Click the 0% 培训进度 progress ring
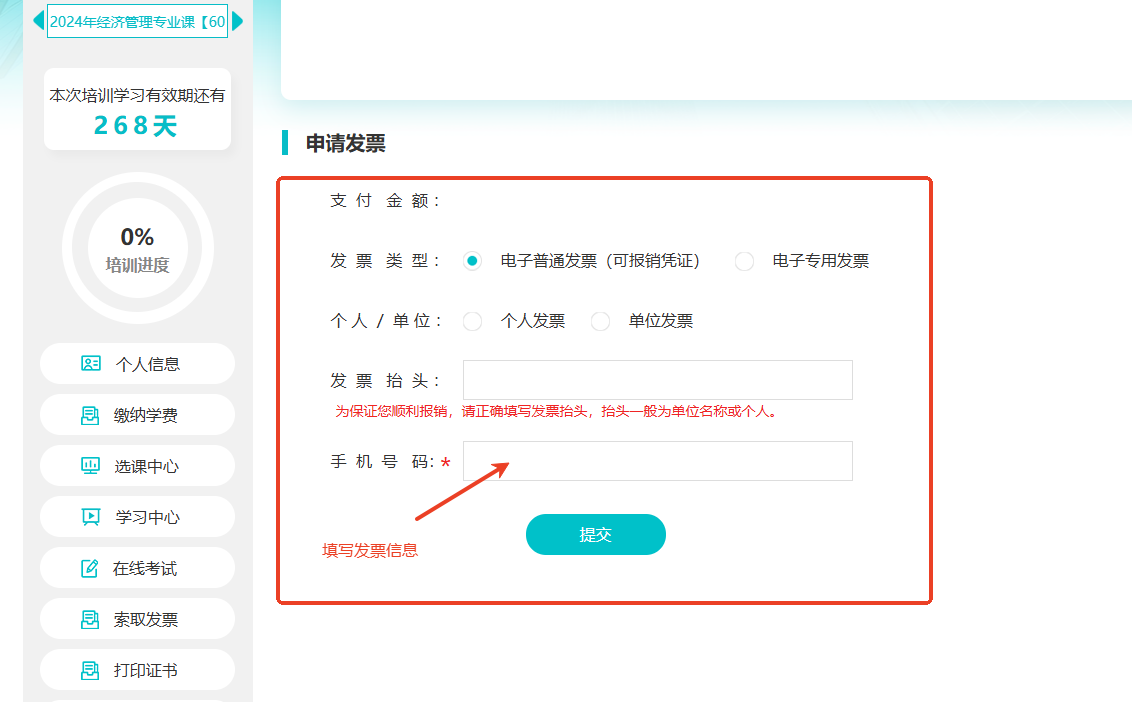1132x702 pixels. pyautogui.click(x=137, y=248)
